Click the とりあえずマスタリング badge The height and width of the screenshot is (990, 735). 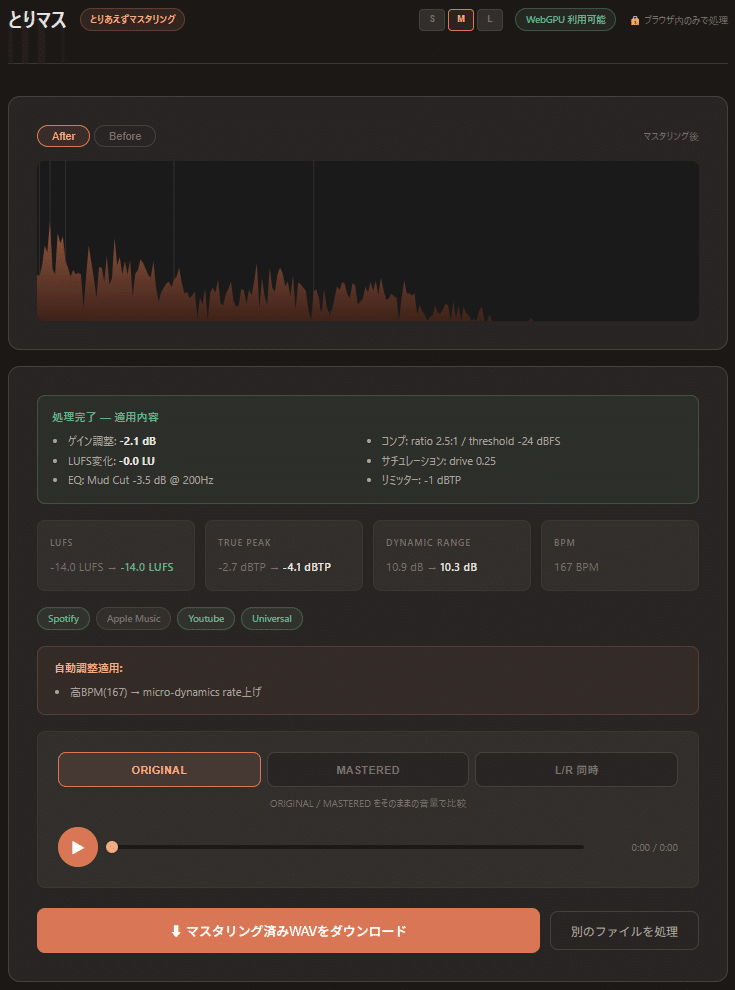click(x=133, y=20)
